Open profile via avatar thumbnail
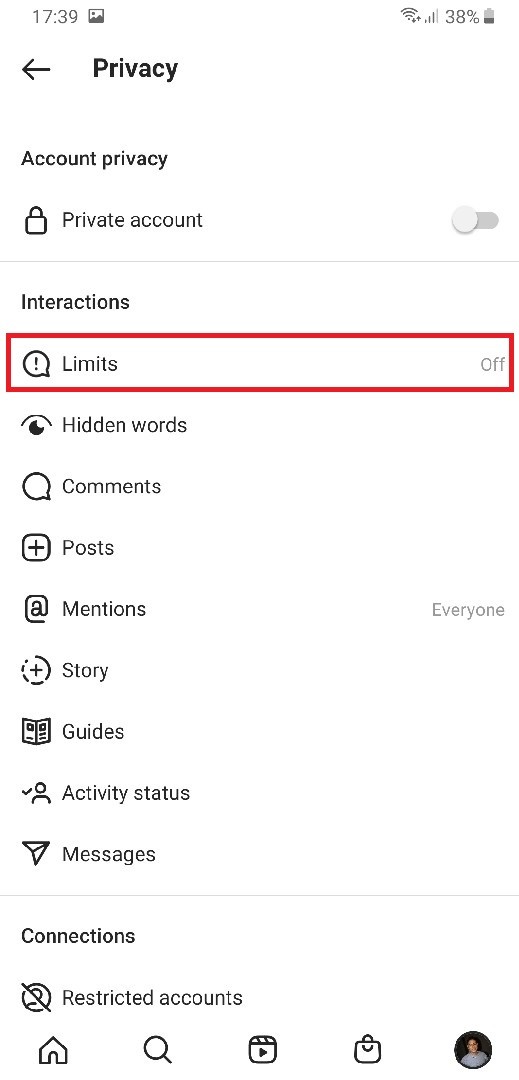The image size is (519, 1080). (x=474, y=1050)
